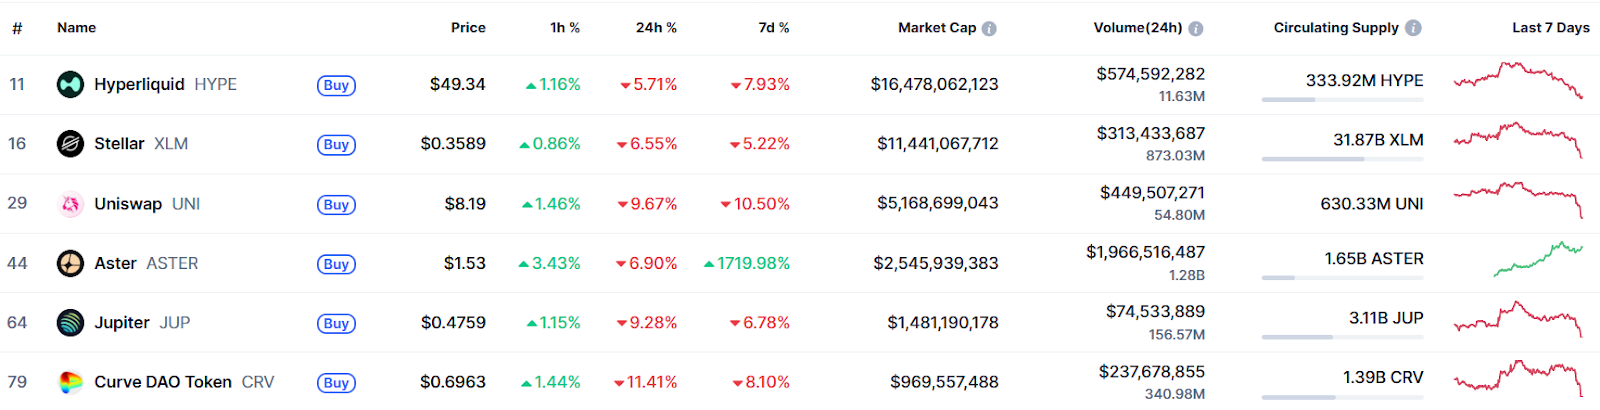Click the Hyperliquid circulating supply progress bar
Screen dimensions: 1600x410
[1342, 100]
